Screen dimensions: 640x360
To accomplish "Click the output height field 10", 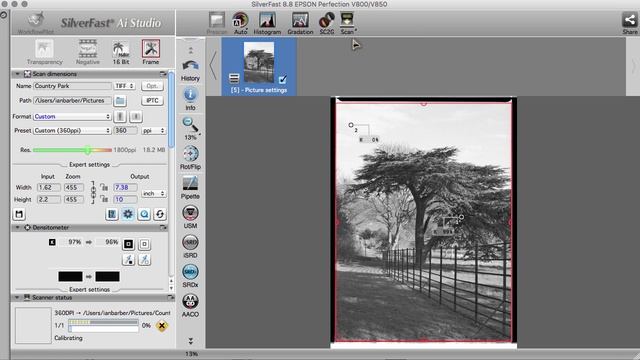I will (x=125, y=199).
